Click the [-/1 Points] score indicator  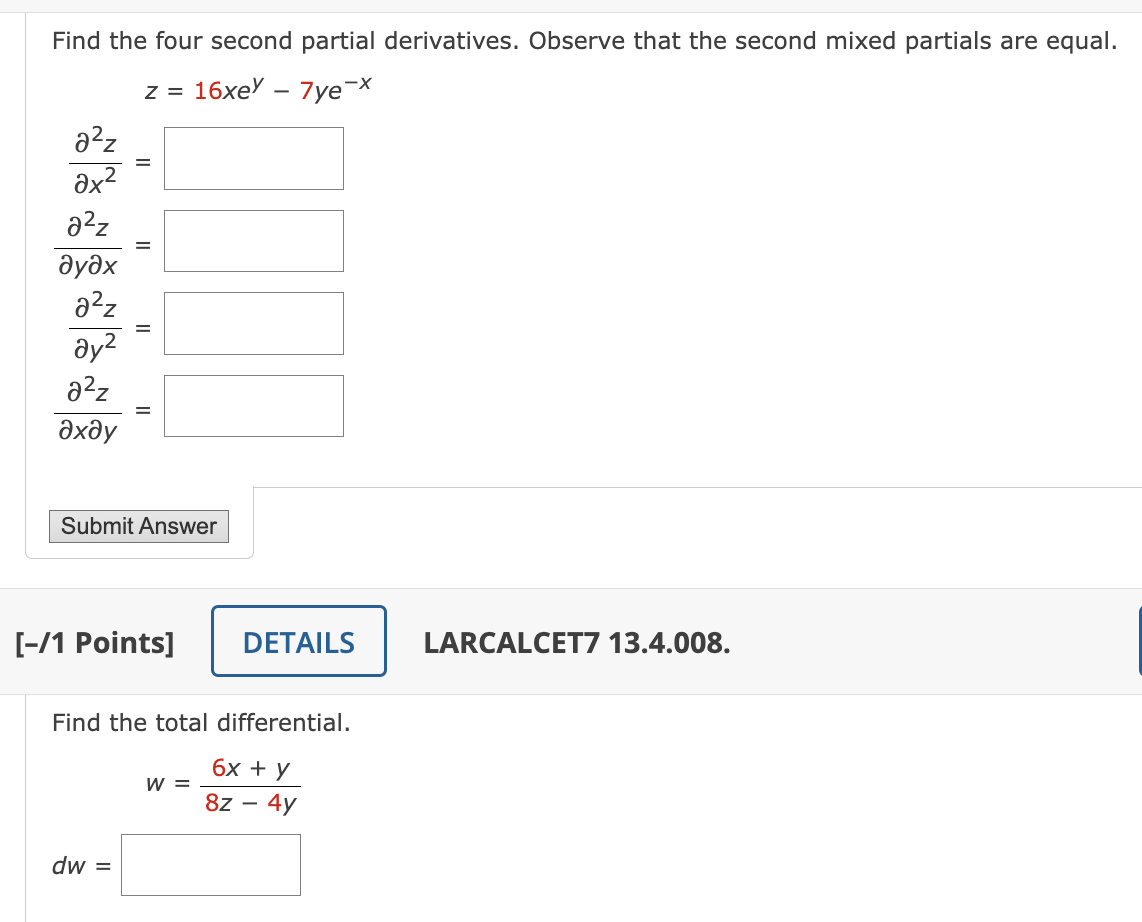(x=95, y=643)
